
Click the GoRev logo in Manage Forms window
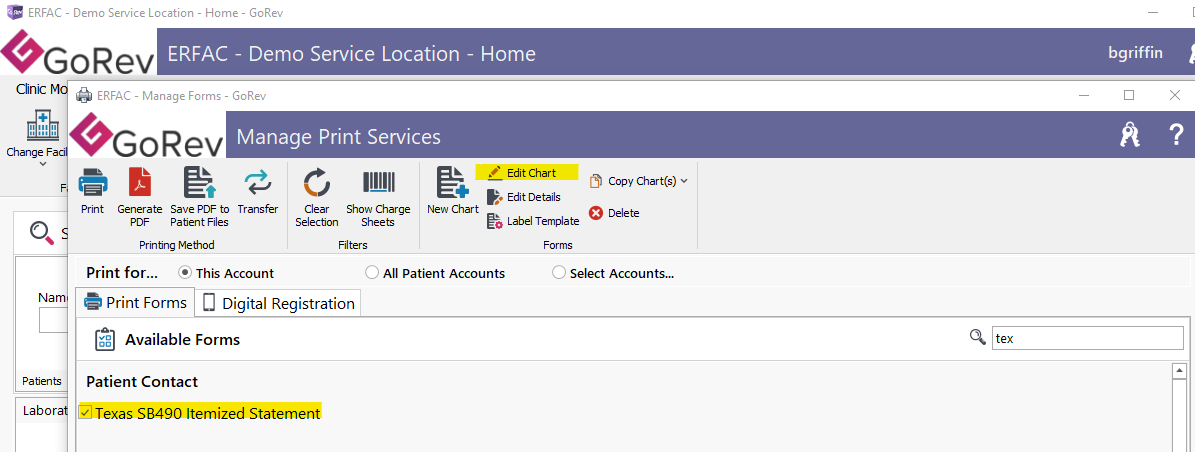tap(147, 136)
